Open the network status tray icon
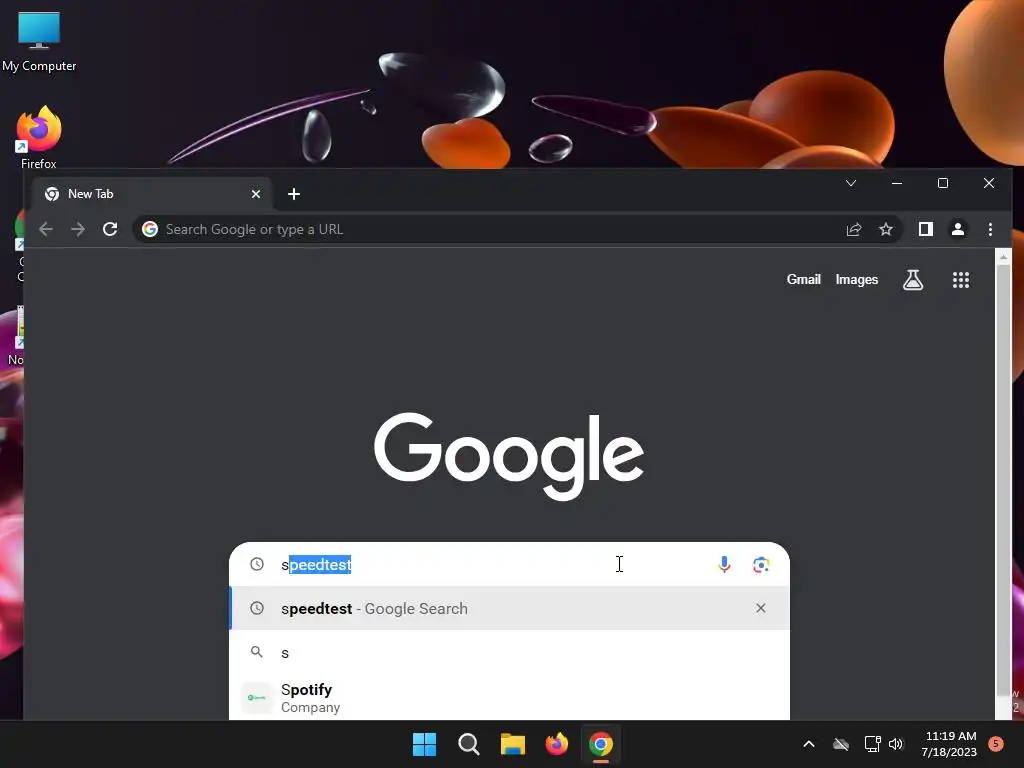The width and height of the screenshot is (1024, 768). point(872,744)
